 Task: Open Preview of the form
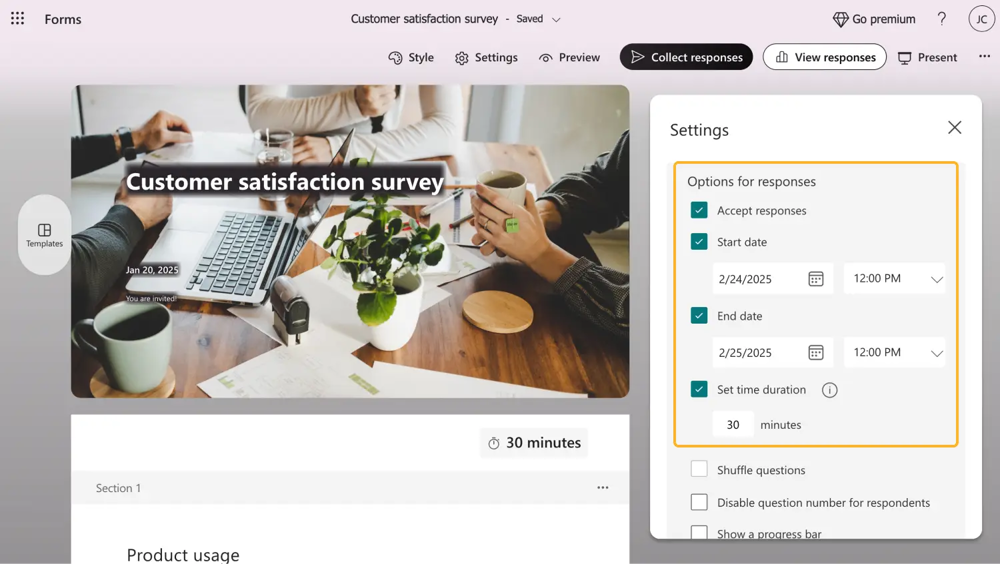[x=569, y=57]
